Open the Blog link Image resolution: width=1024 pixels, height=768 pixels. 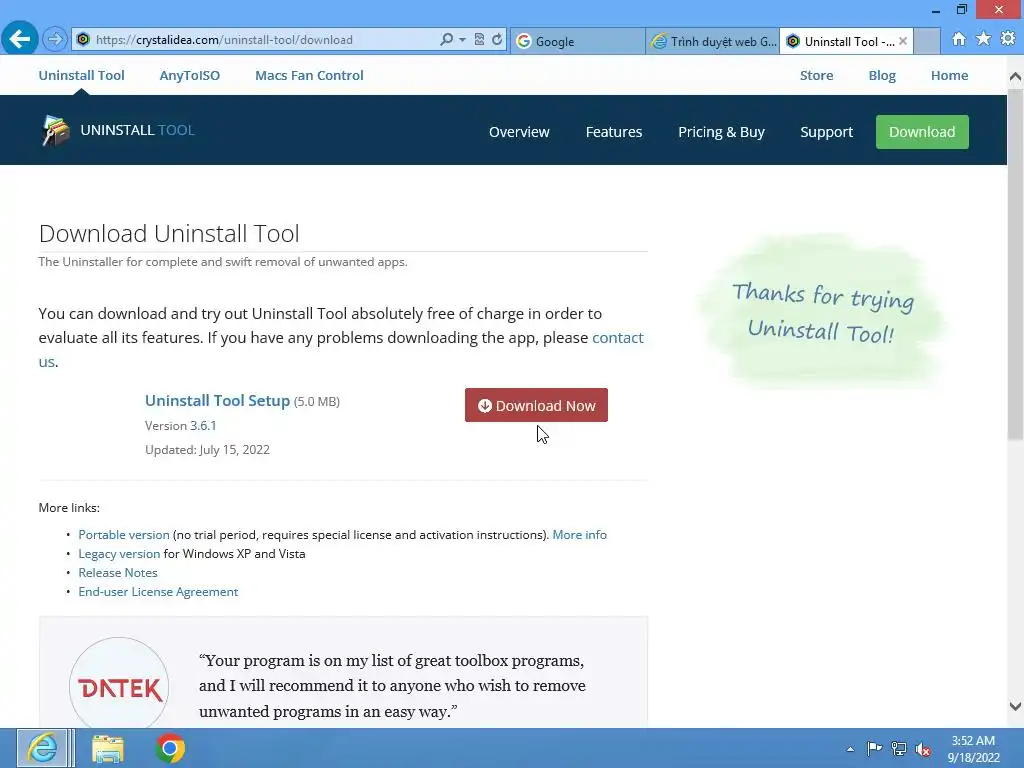[882, 75]
